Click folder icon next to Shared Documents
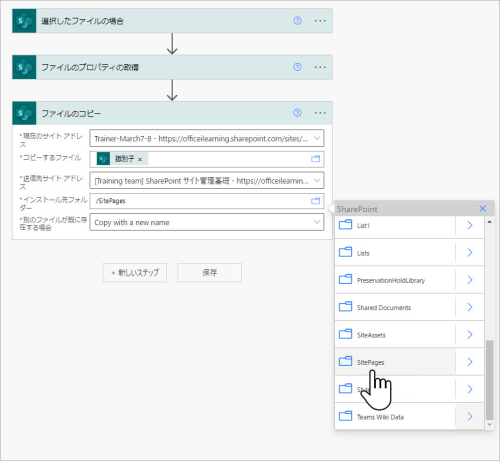This screenshot has width=500, height=461. [345, 306]
